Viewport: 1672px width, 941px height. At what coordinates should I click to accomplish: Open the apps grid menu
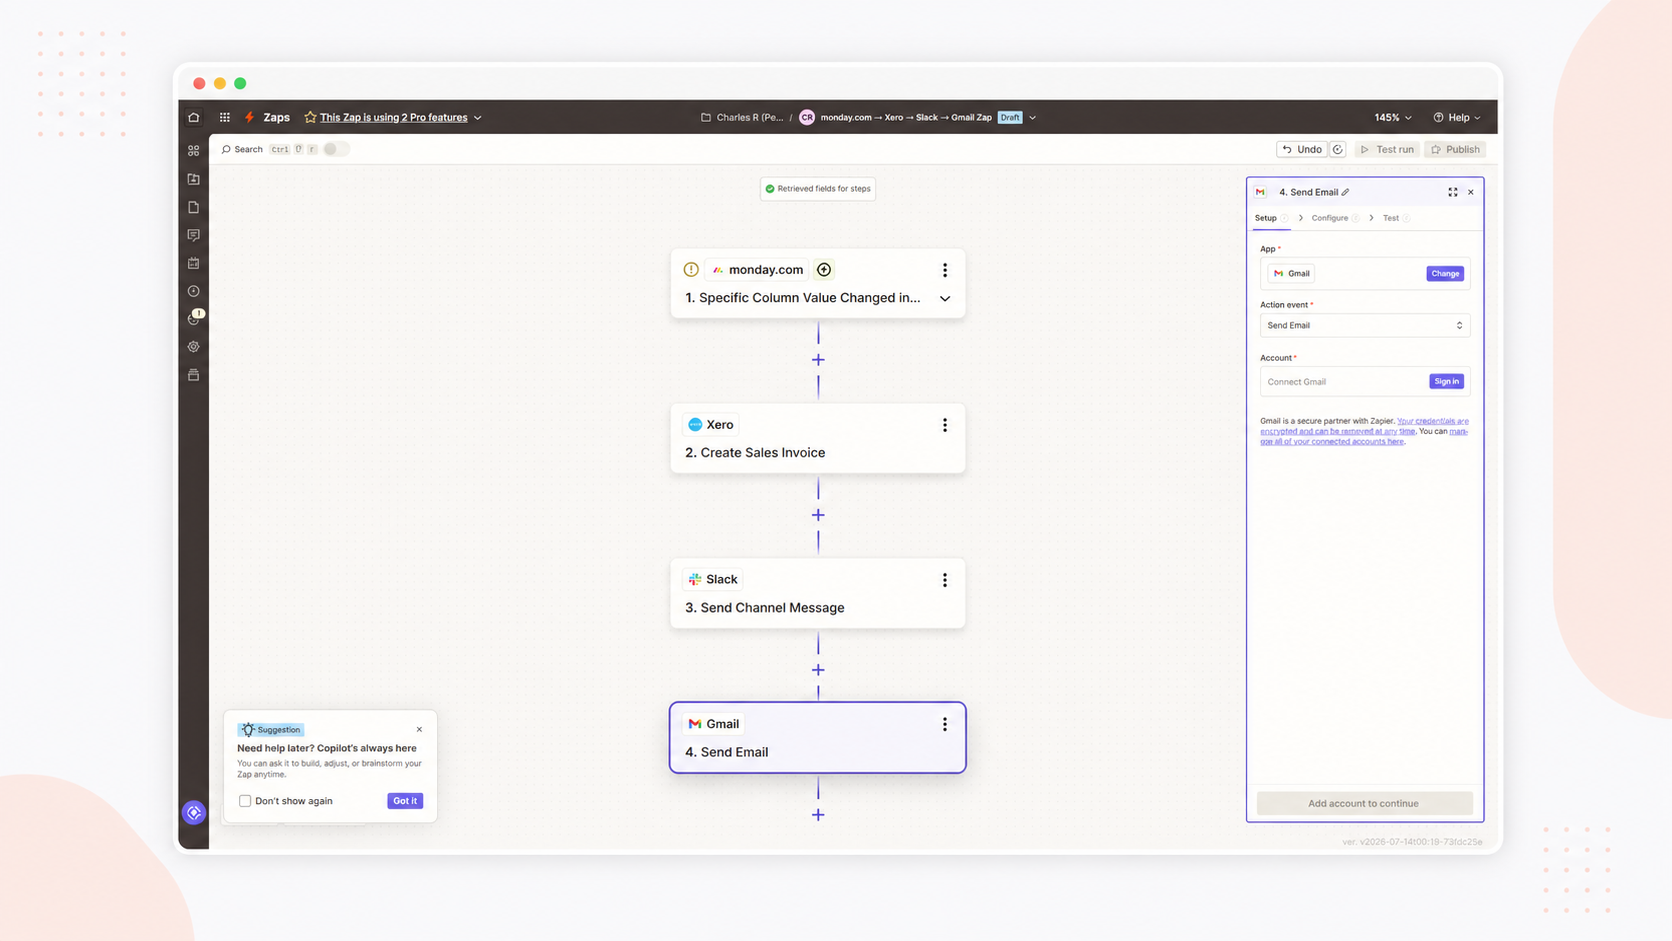[225, 117]
